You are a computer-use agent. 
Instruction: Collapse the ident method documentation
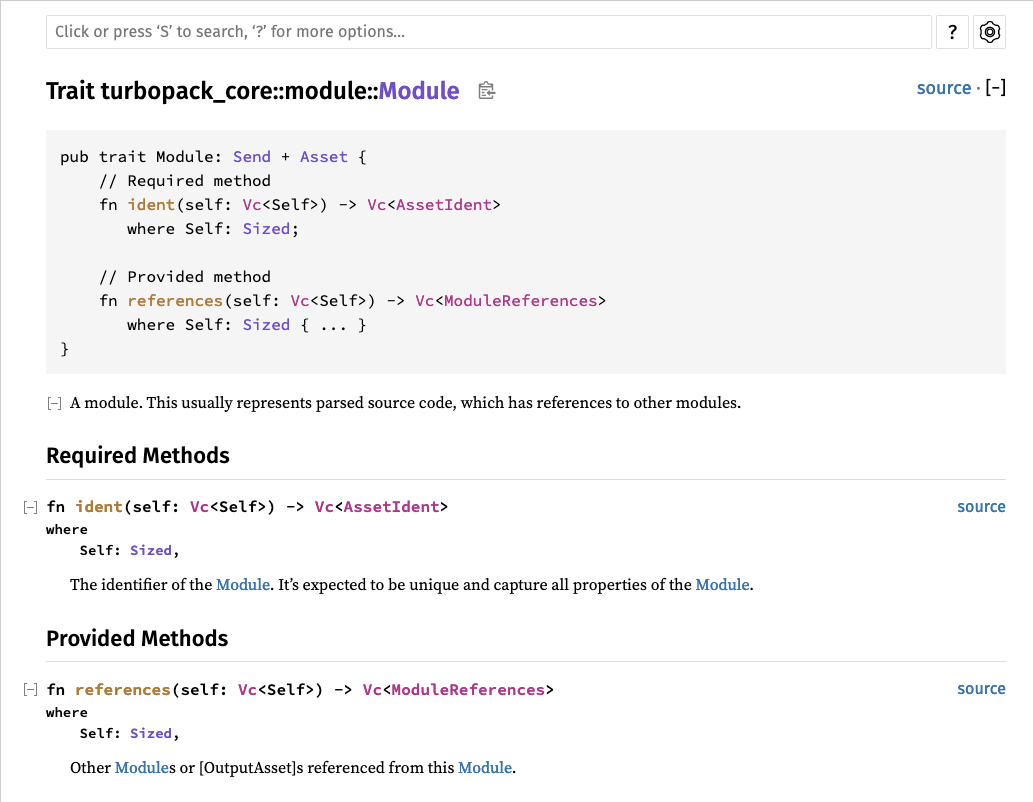[x=30, y=507]
